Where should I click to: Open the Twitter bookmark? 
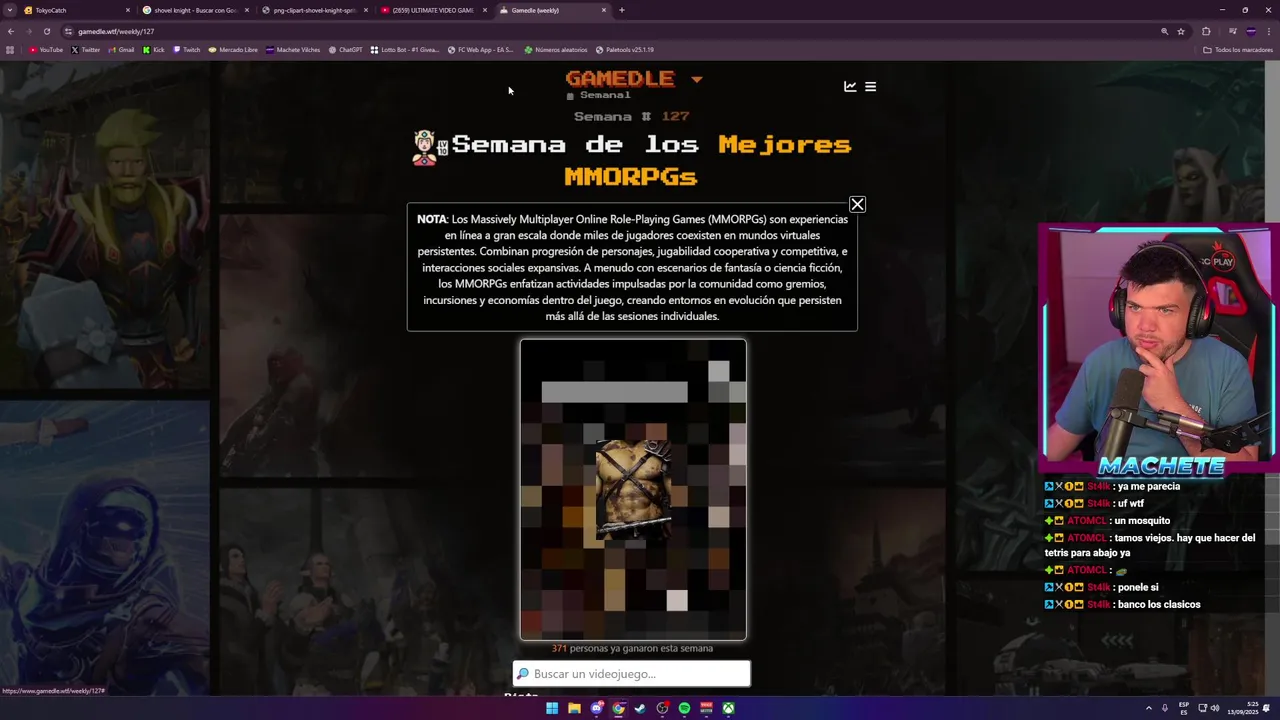[86, 50]
